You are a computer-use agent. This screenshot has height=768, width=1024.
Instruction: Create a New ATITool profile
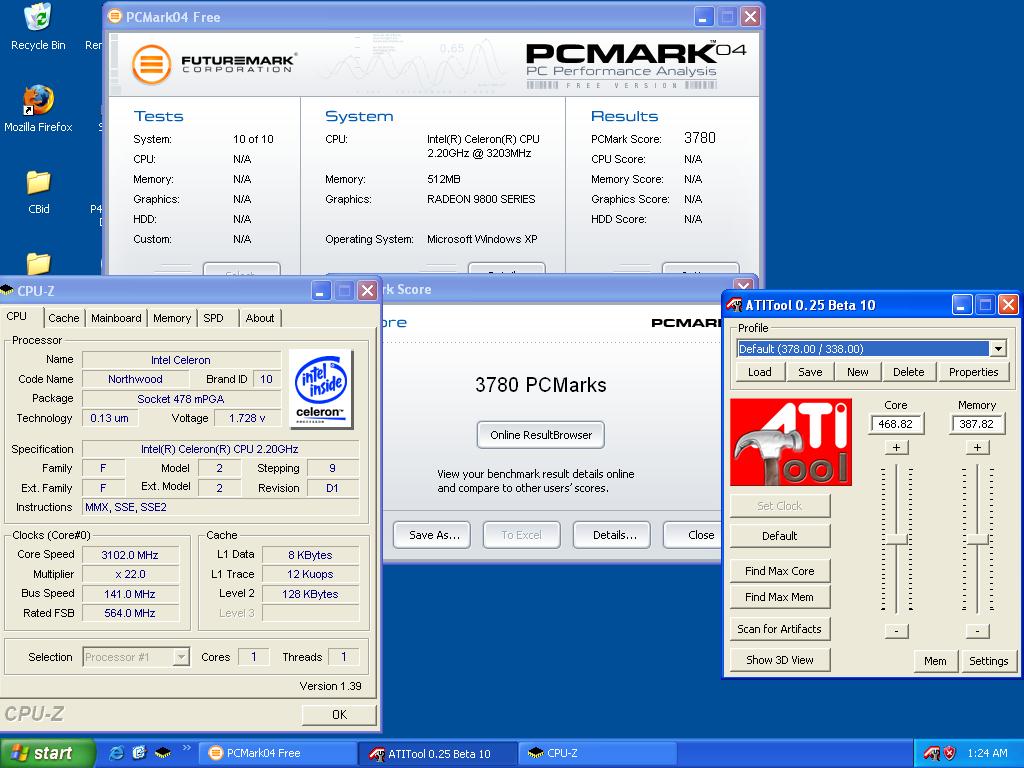click(857, 372)
